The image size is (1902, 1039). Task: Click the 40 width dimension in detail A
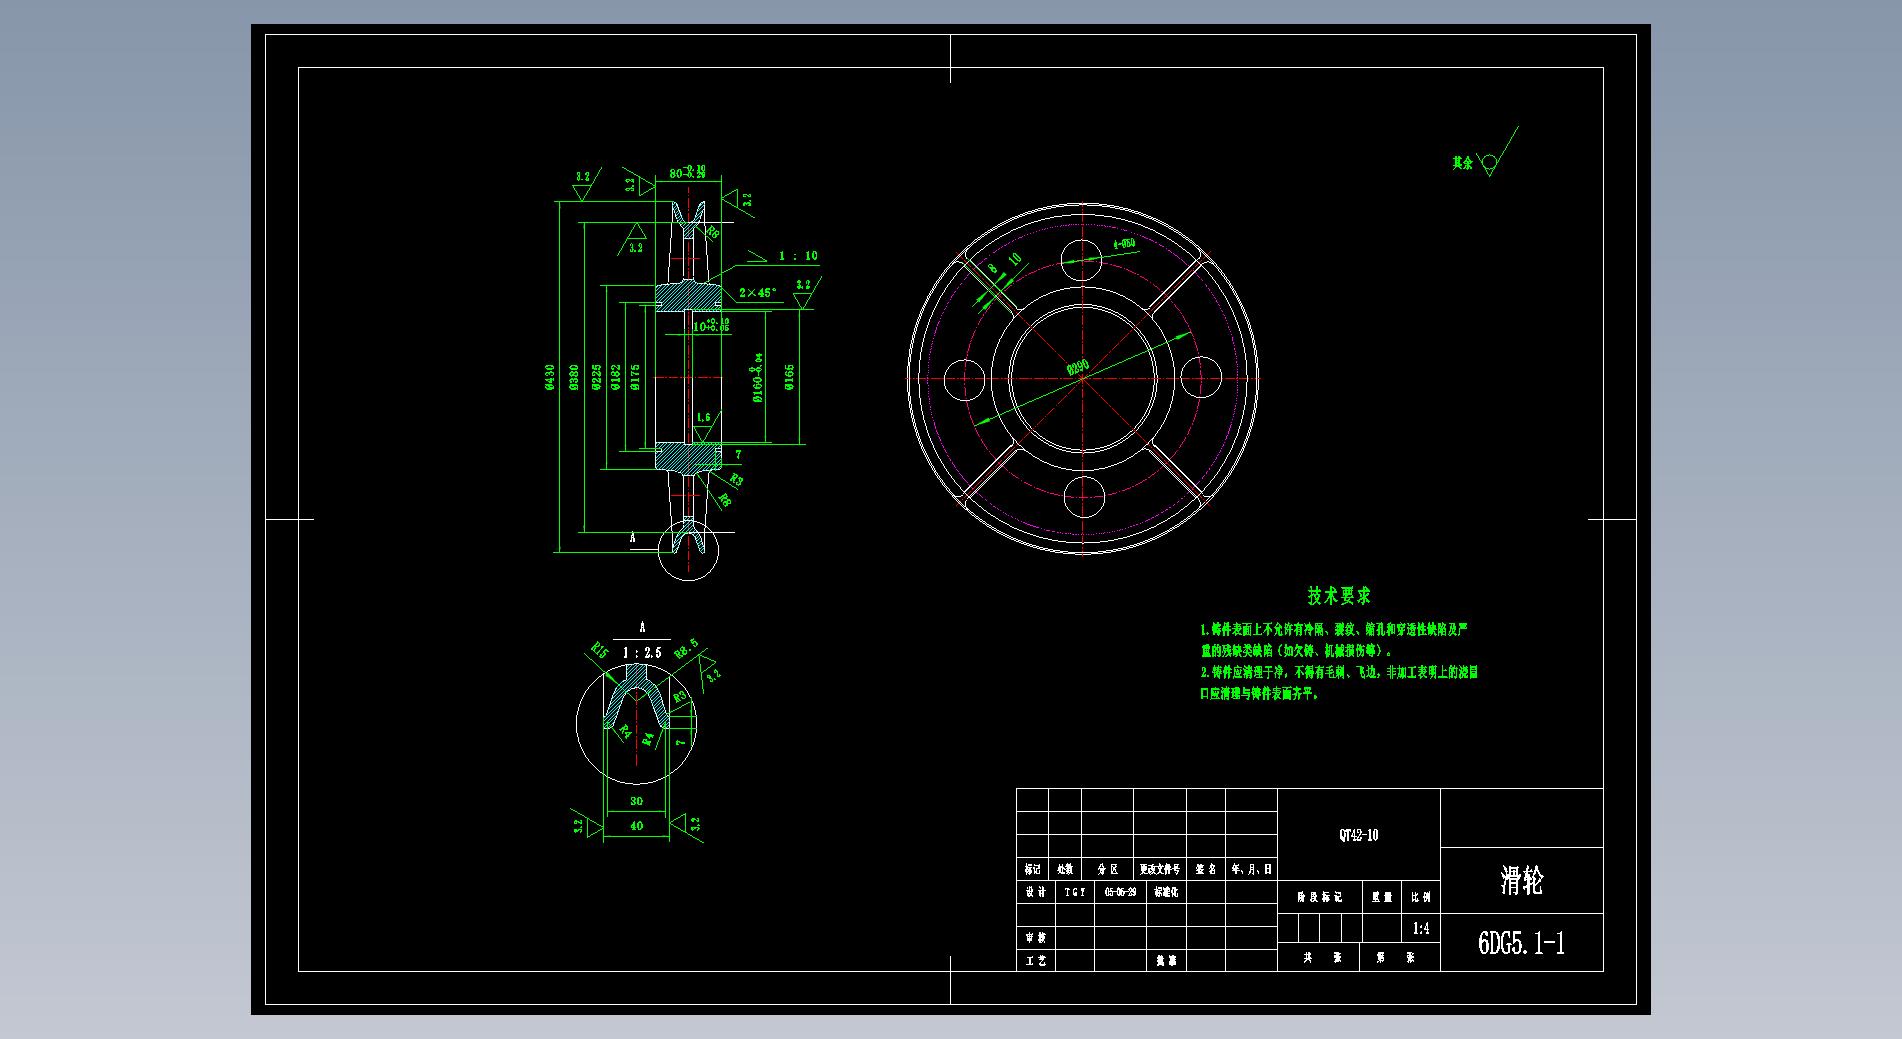point(636,826)
